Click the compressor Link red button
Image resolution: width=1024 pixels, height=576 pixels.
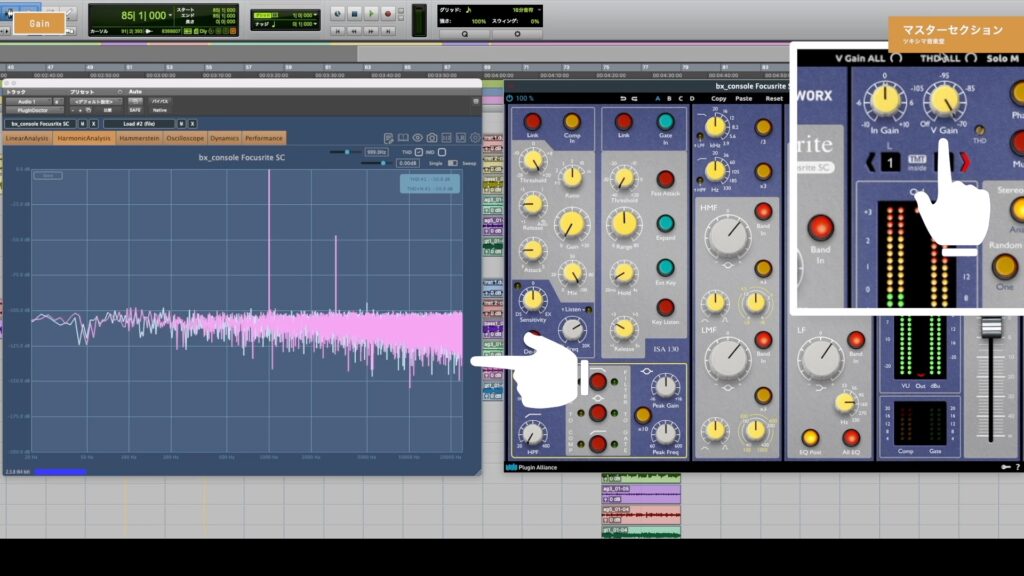click(x=532, y=121)
